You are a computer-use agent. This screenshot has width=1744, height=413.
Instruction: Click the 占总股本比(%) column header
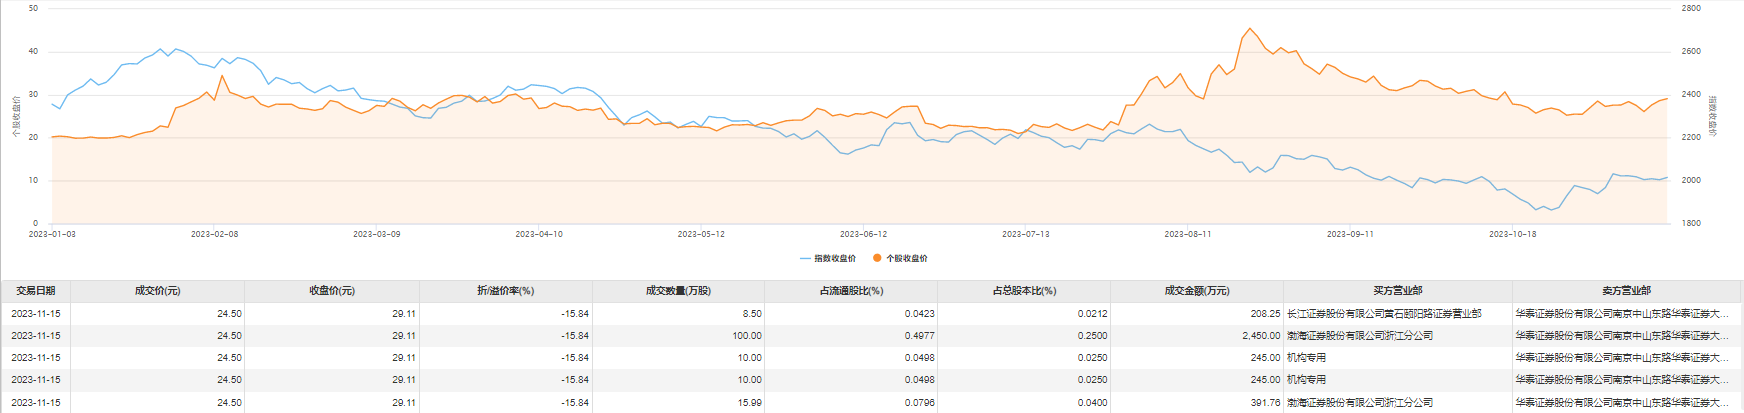click(x=1025, y=291)
